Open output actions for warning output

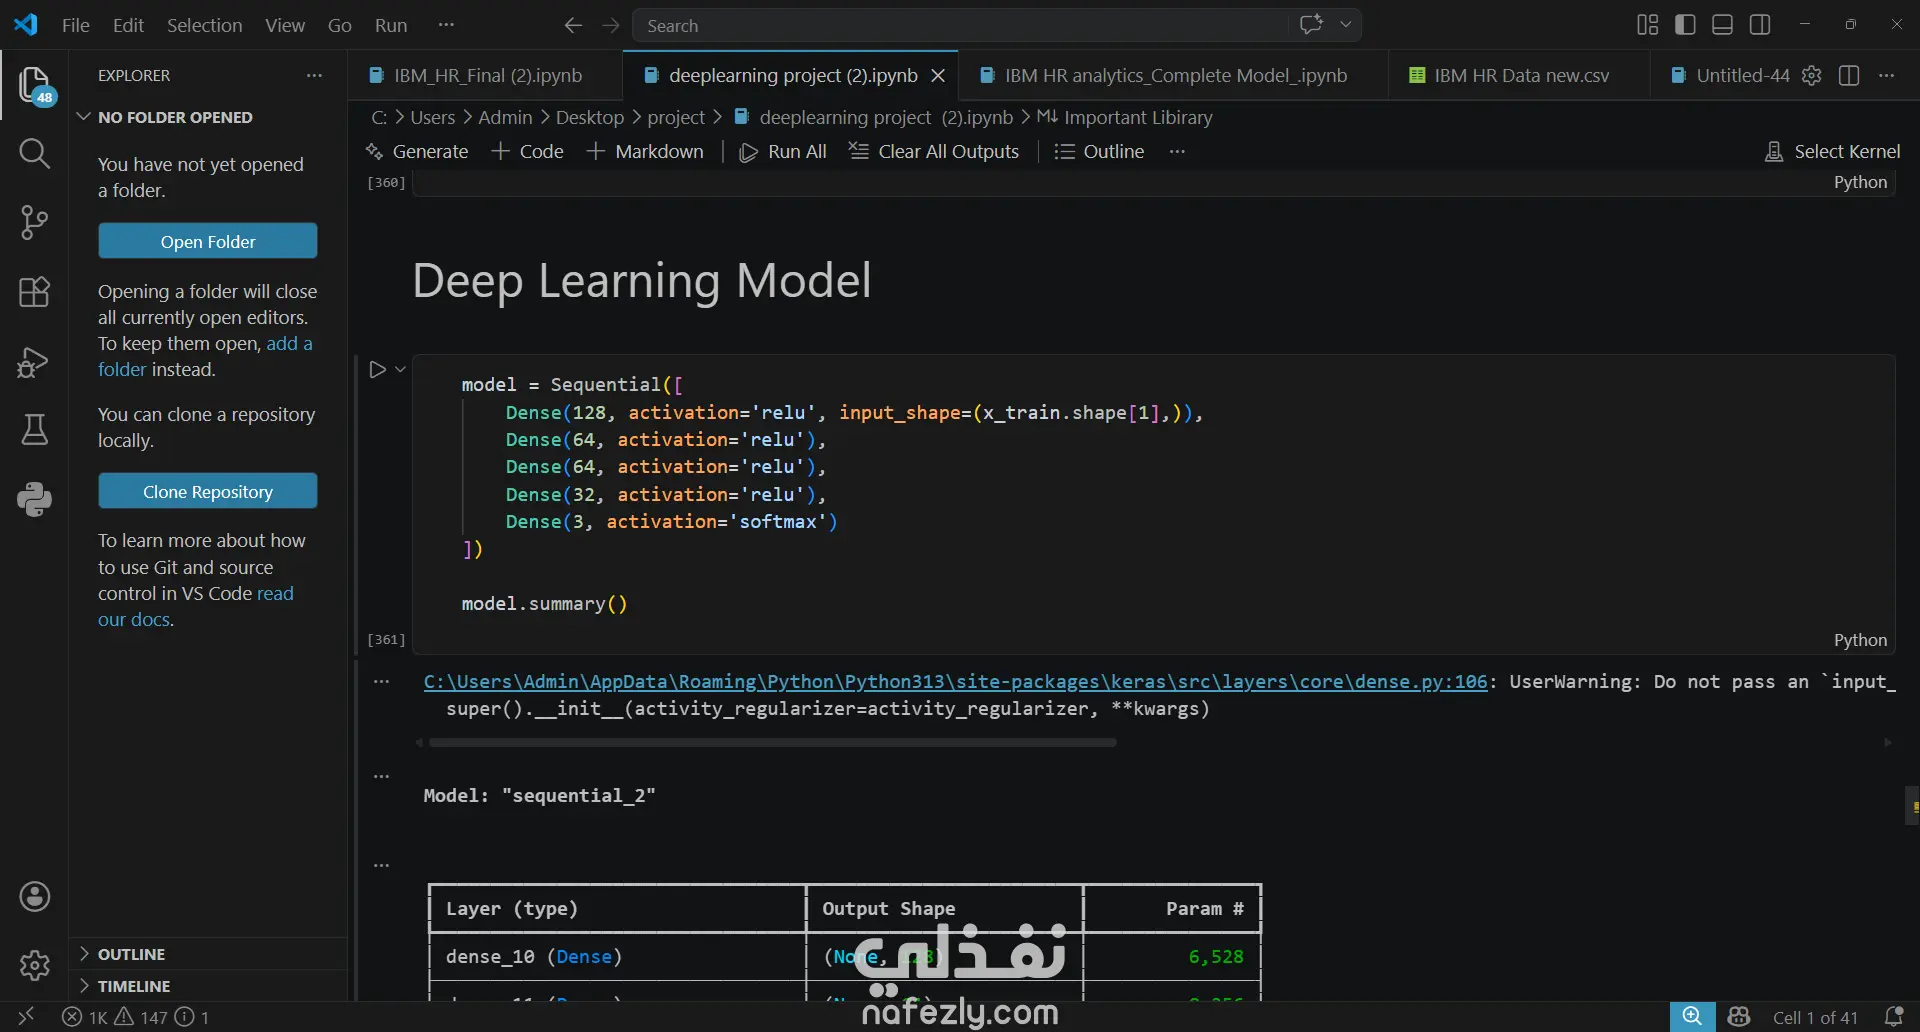(381, 681)
